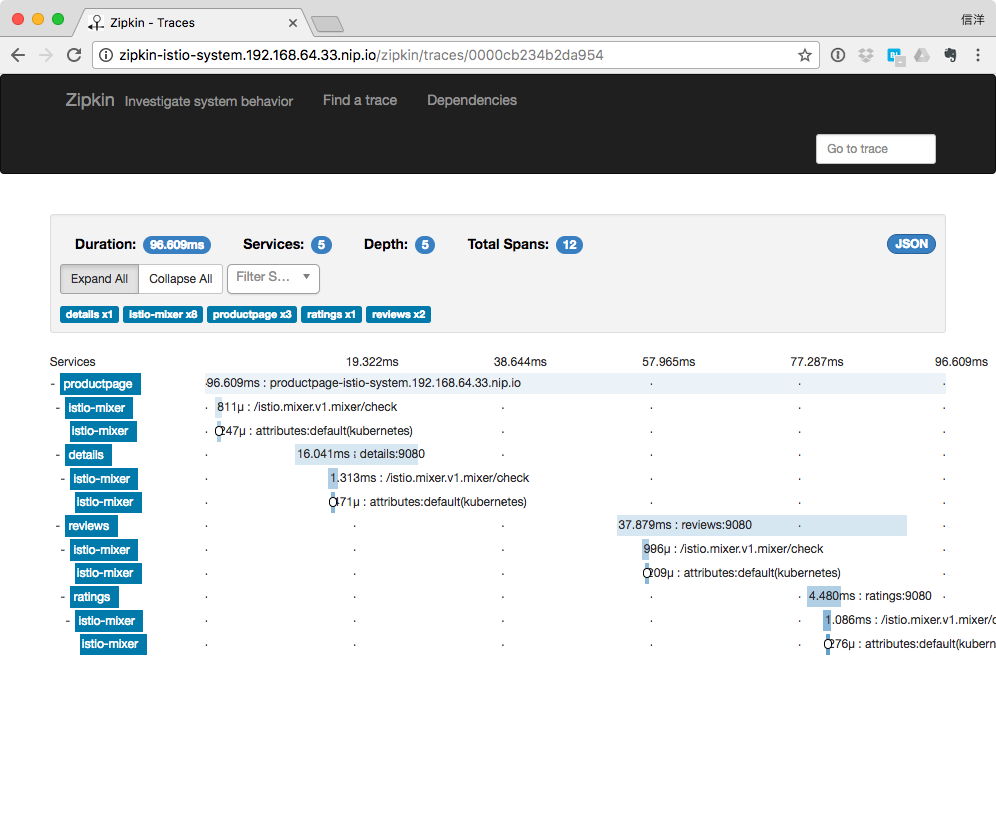Open the Evernote extension icon
996x820 pixels.
pos(950,55)
